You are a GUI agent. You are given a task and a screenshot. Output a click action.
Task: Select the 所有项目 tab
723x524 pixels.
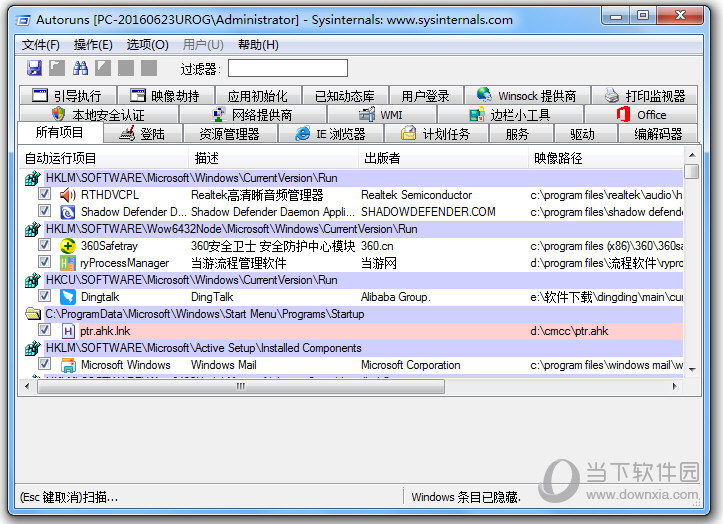[x=60, y=132]
